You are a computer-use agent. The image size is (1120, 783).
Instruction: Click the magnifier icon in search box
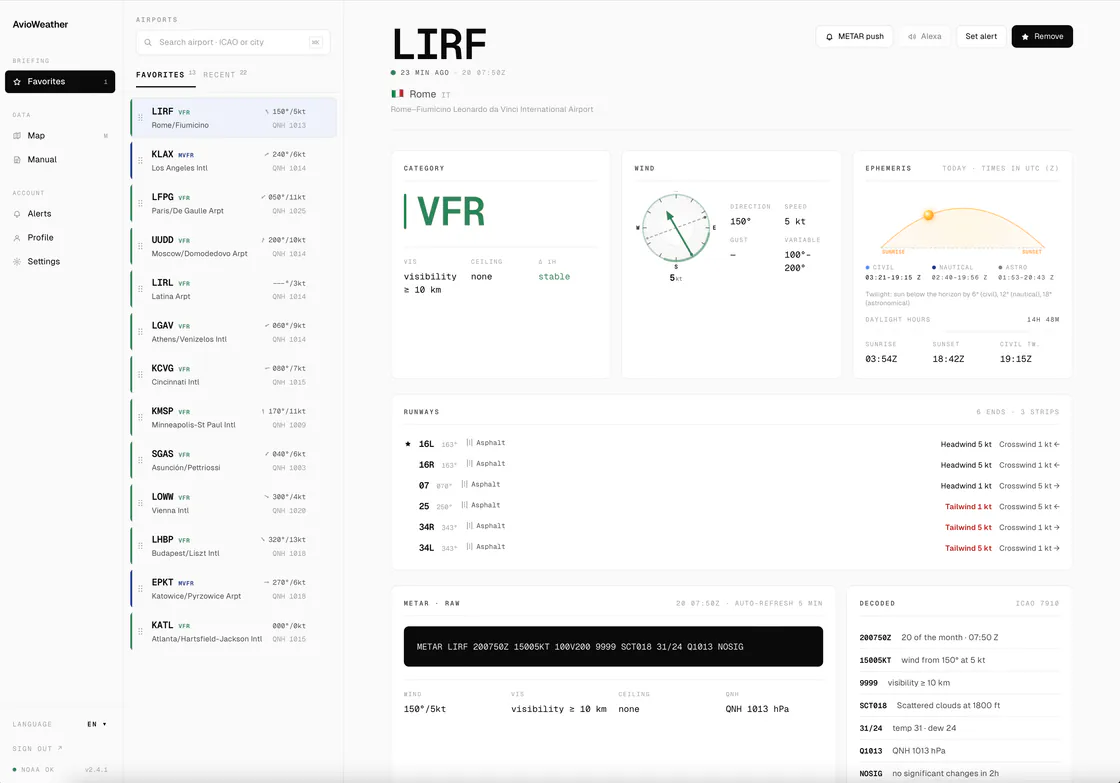pyautogui.click(x=148, y=42)
